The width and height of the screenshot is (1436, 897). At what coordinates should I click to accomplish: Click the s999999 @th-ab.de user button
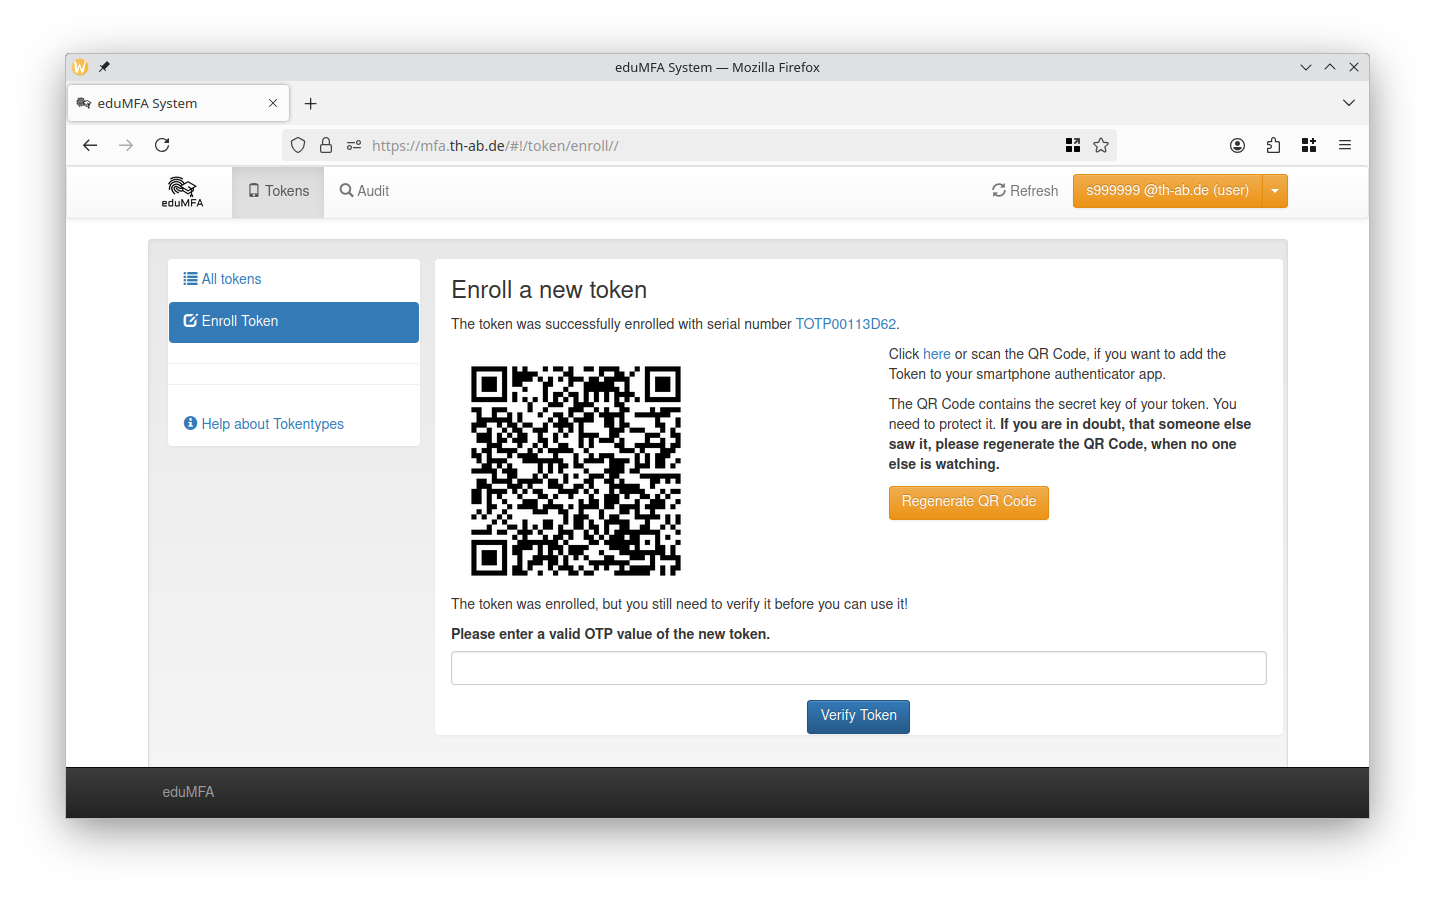pos(1167,191)
